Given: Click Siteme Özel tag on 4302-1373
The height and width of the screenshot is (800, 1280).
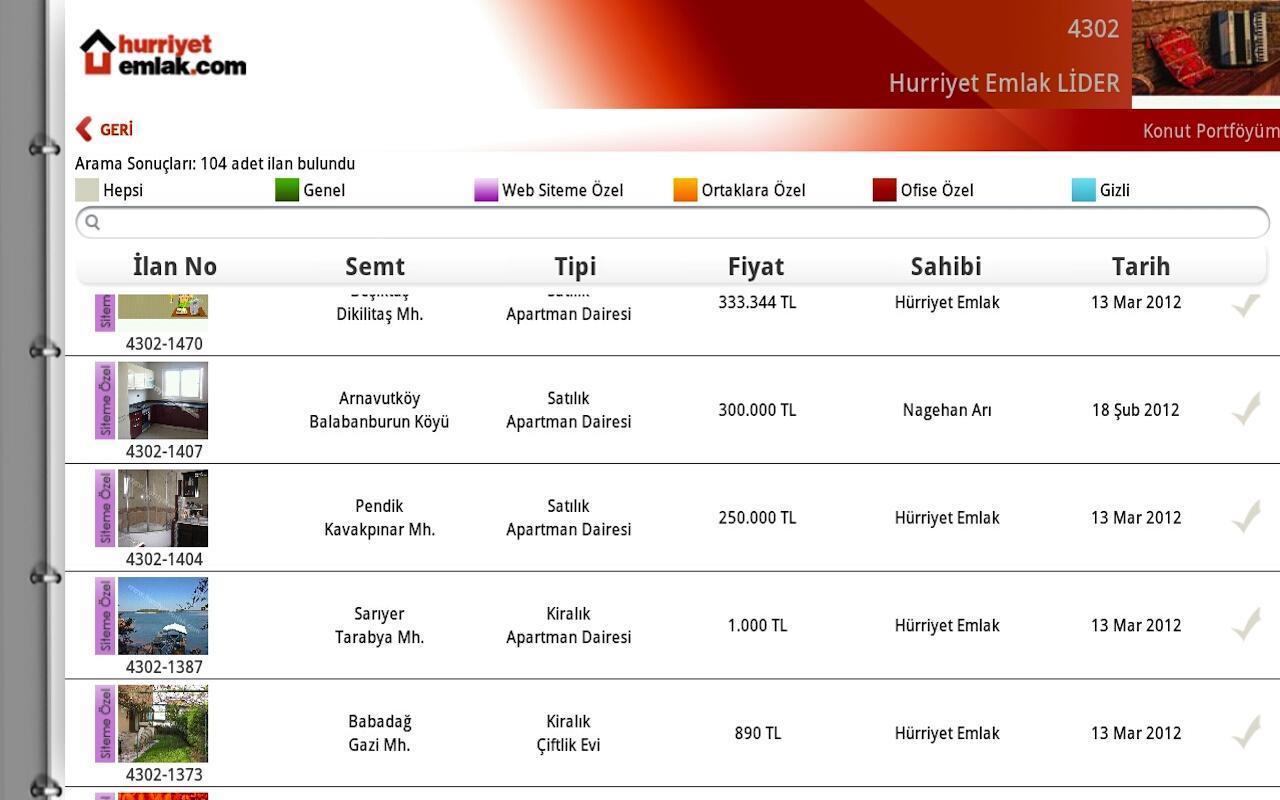Looking at the screenshot, I should click(105, 724).
